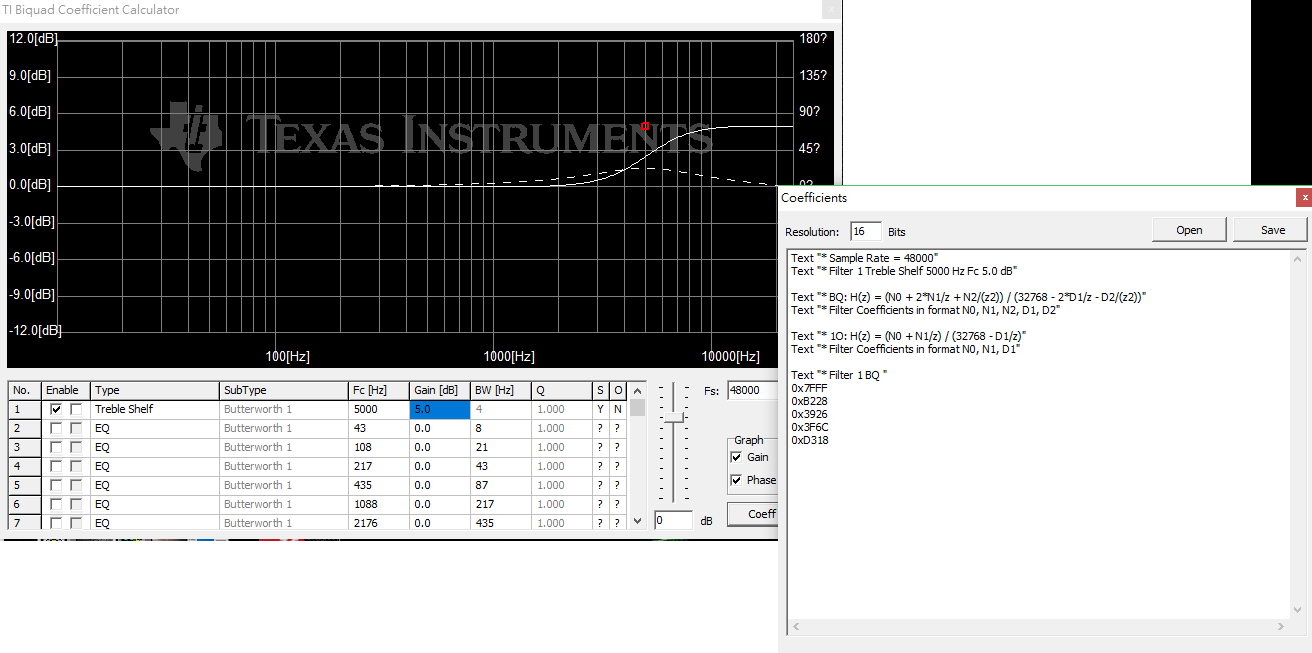Select the BW cell 21

click(x=501, y=447)
